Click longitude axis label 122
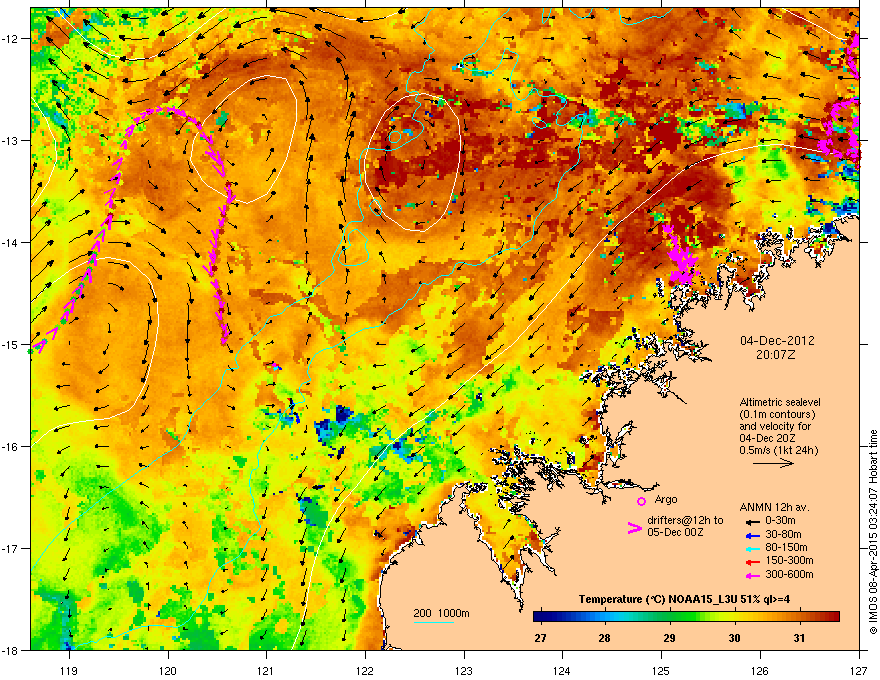Image resolution: width=880 pixels, height=680 pixels. [x=365, y=670]
